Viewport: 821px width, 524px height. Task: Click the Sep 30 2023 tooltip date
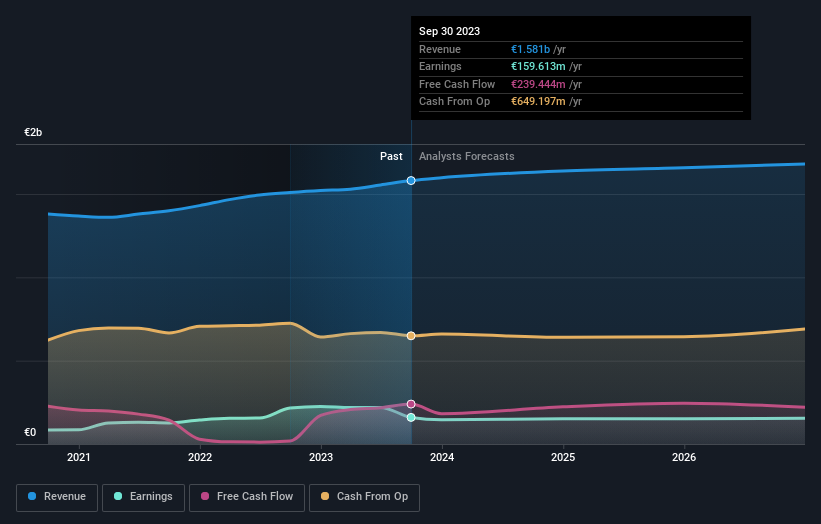[449, 31]
